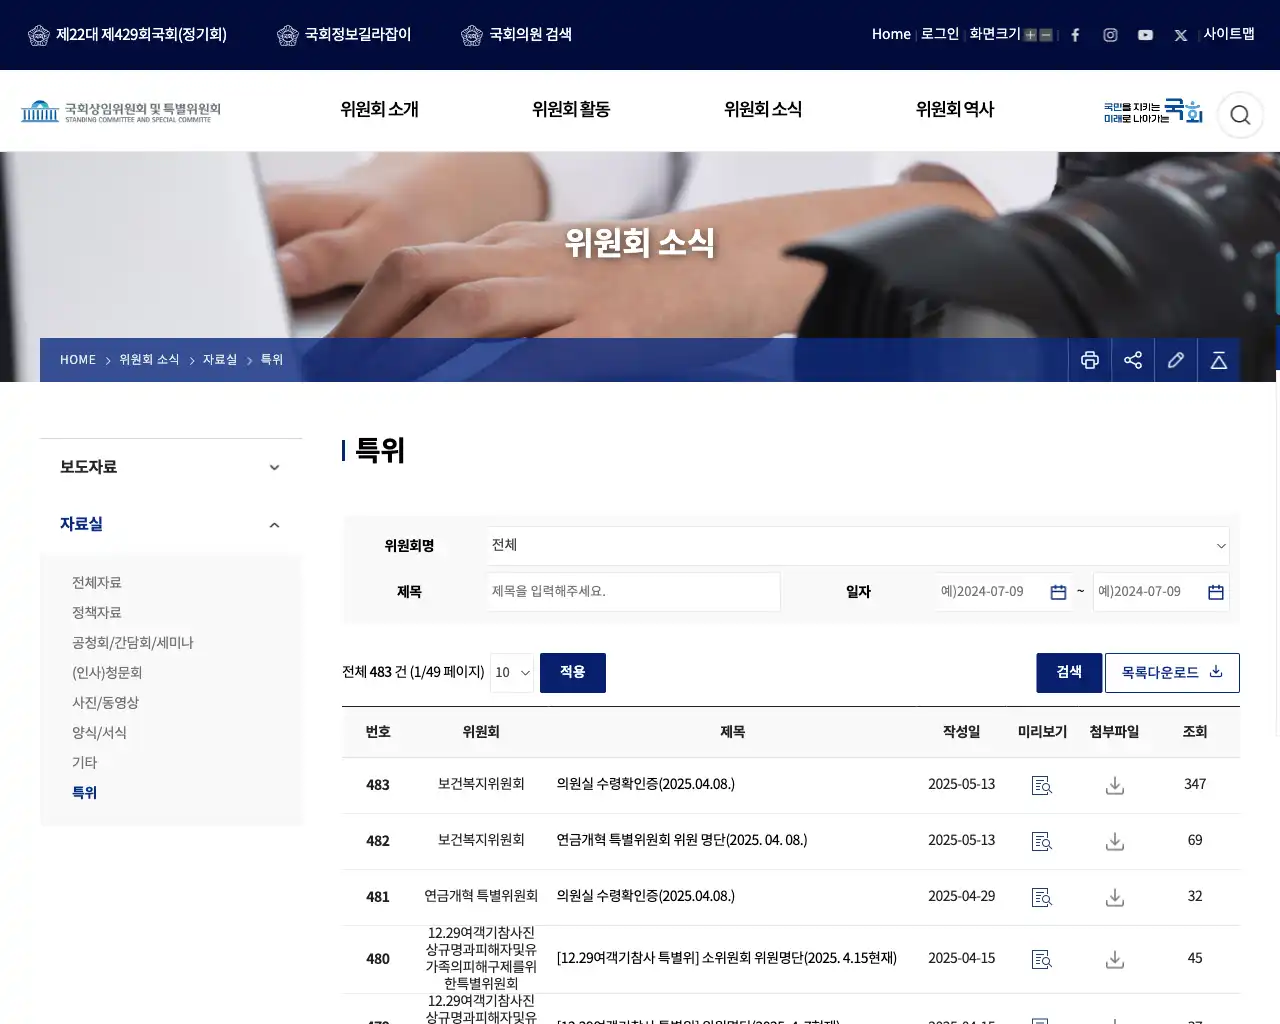Expand the 보도자료 sidebar section
1280x1024 pixels.
[x=171, y=467]
